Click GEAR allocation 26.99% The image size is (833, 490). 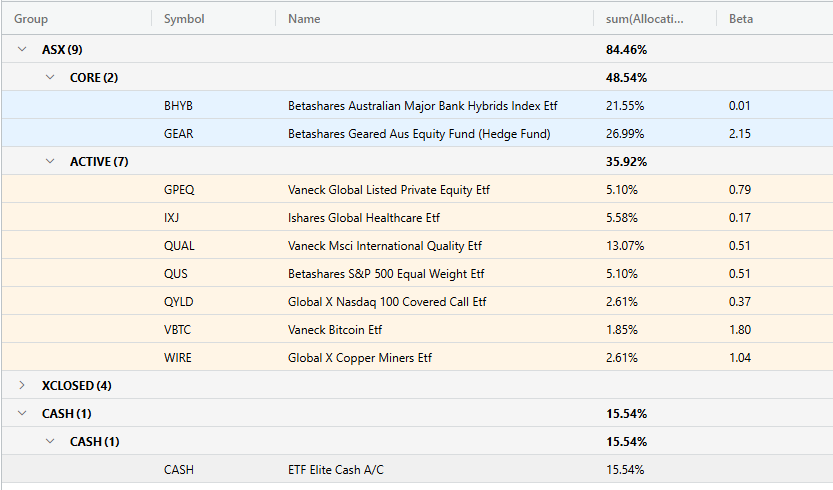[625, 134]
